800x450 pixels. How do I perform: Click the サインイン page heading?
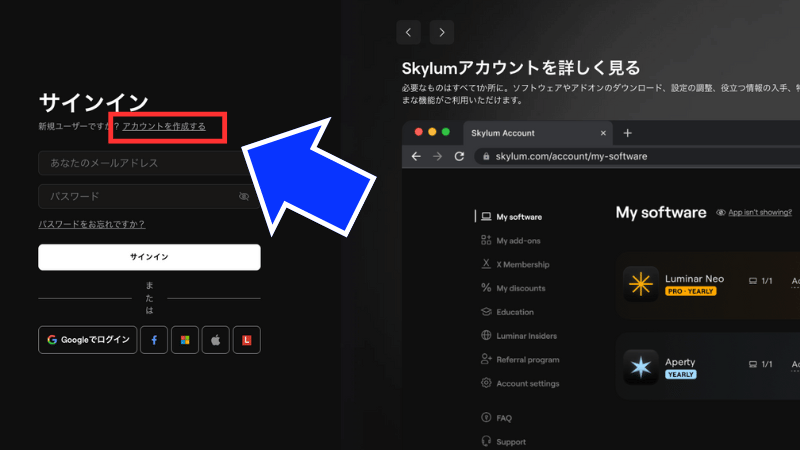93,103
